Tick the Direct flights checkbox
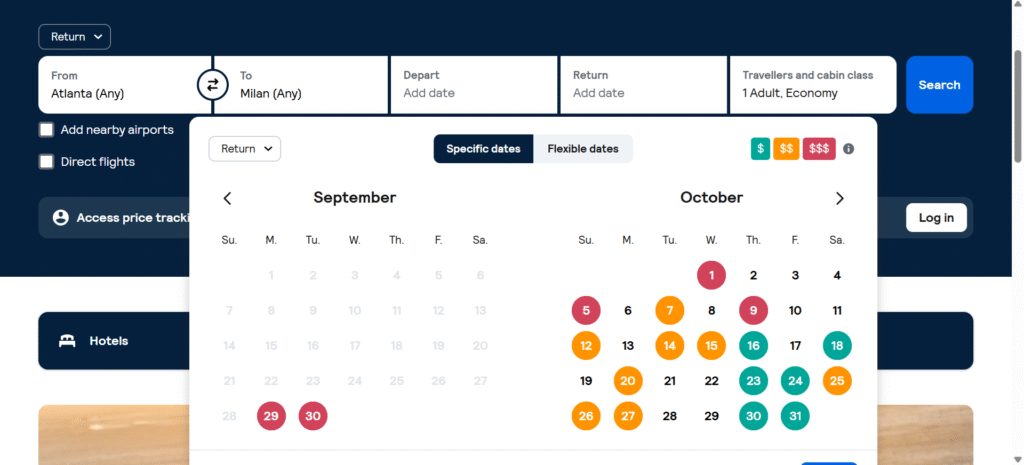Screen dimensions: 1024x465 point(46,162)
